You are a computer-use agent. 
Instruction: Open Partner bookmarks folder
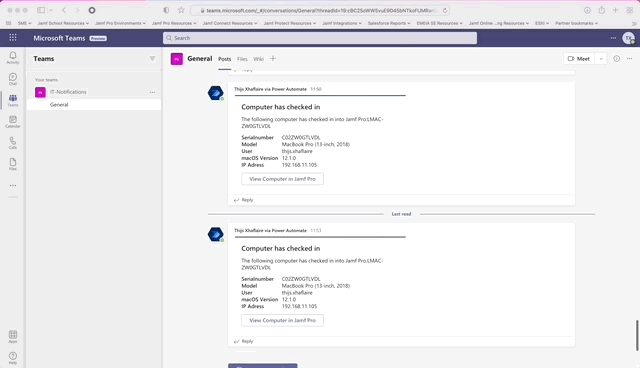point(576,23)
